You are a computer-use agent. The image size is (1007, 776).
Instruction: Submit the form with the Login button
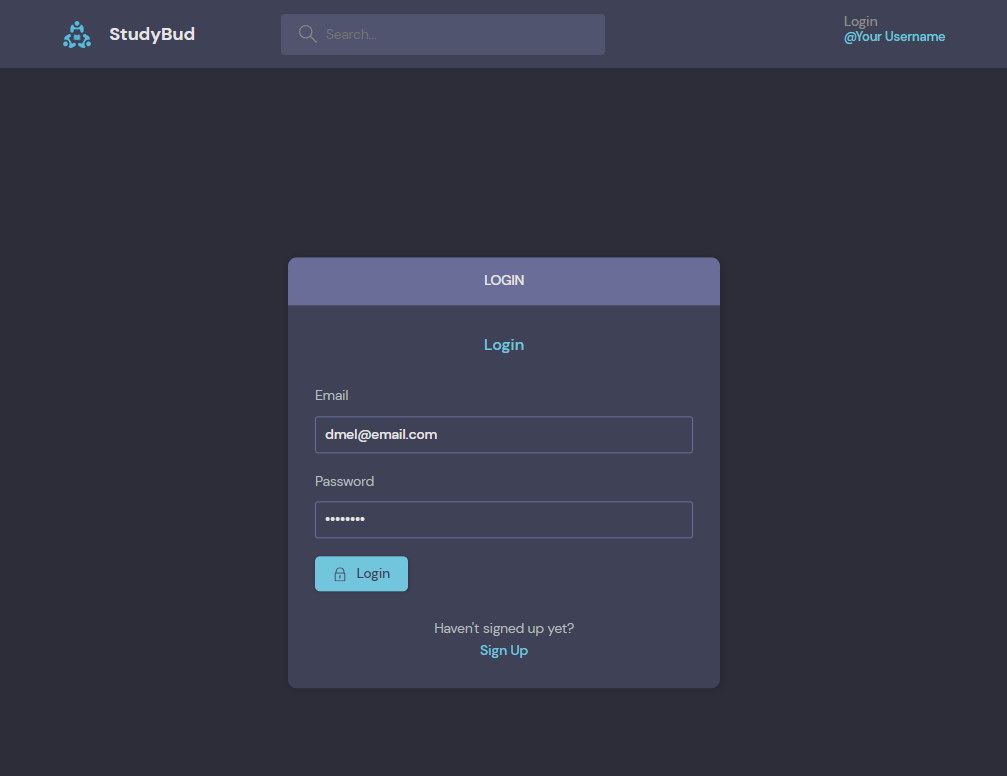[x=361, y=574]
